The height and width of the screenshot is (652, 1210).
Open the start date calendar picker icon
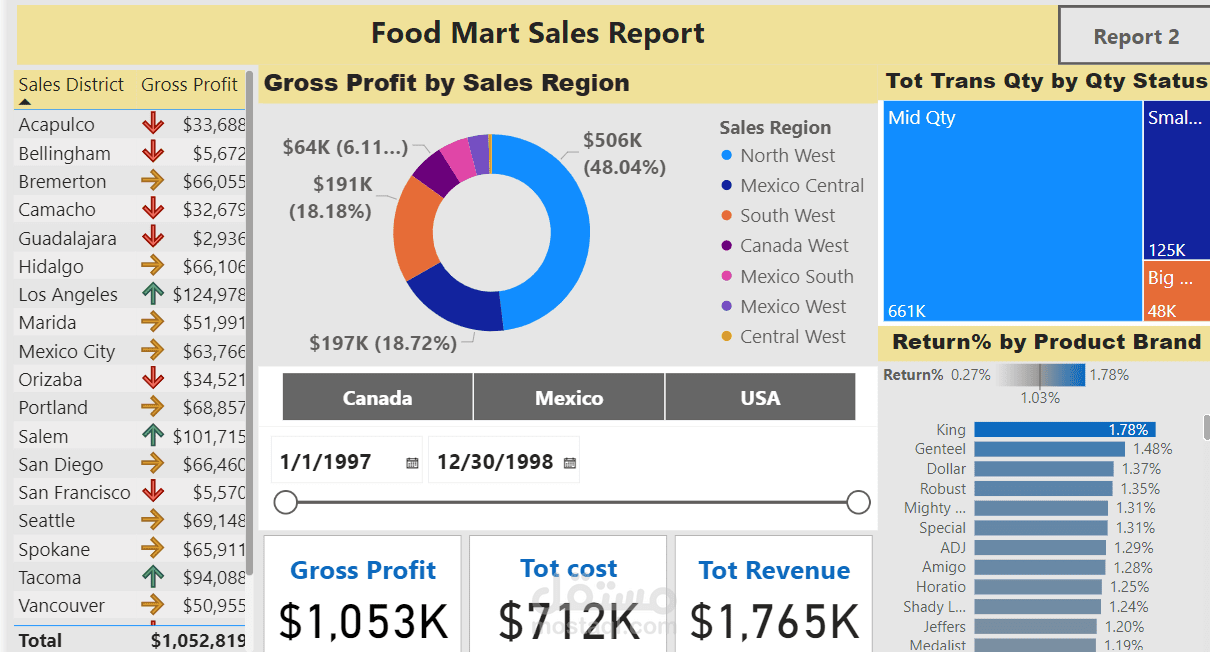[x=412, y=463]
